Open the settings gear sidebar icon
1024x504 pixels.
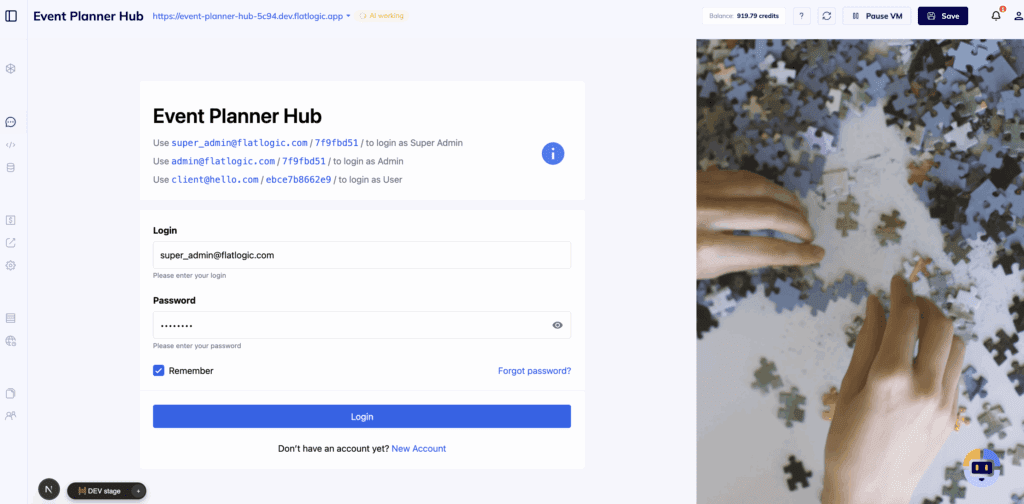tap(10, 266)
